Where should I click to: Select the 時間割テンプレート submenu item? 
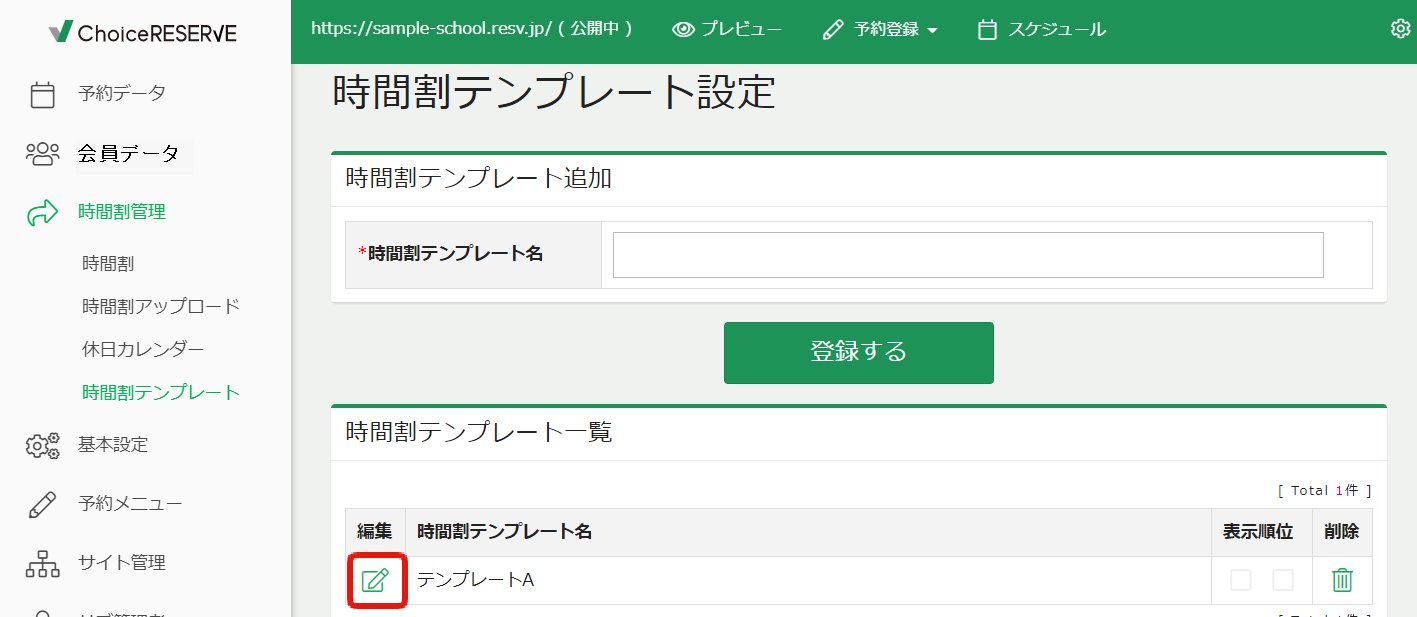coord(161,393)
